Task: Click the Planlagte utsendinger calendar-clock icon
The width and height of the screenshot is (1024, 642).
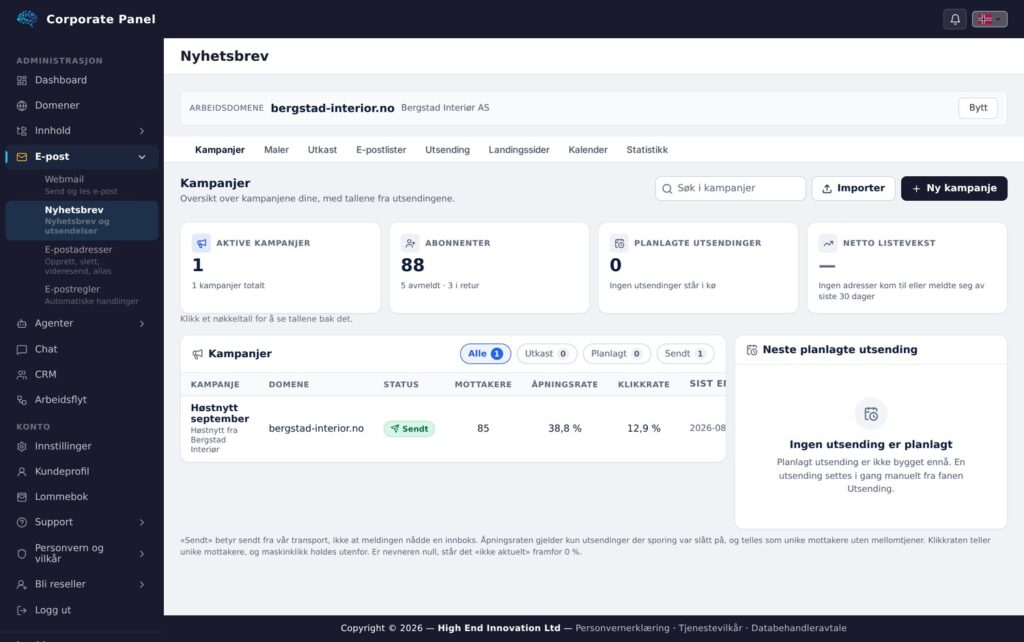Action: [x=619, y=243]
